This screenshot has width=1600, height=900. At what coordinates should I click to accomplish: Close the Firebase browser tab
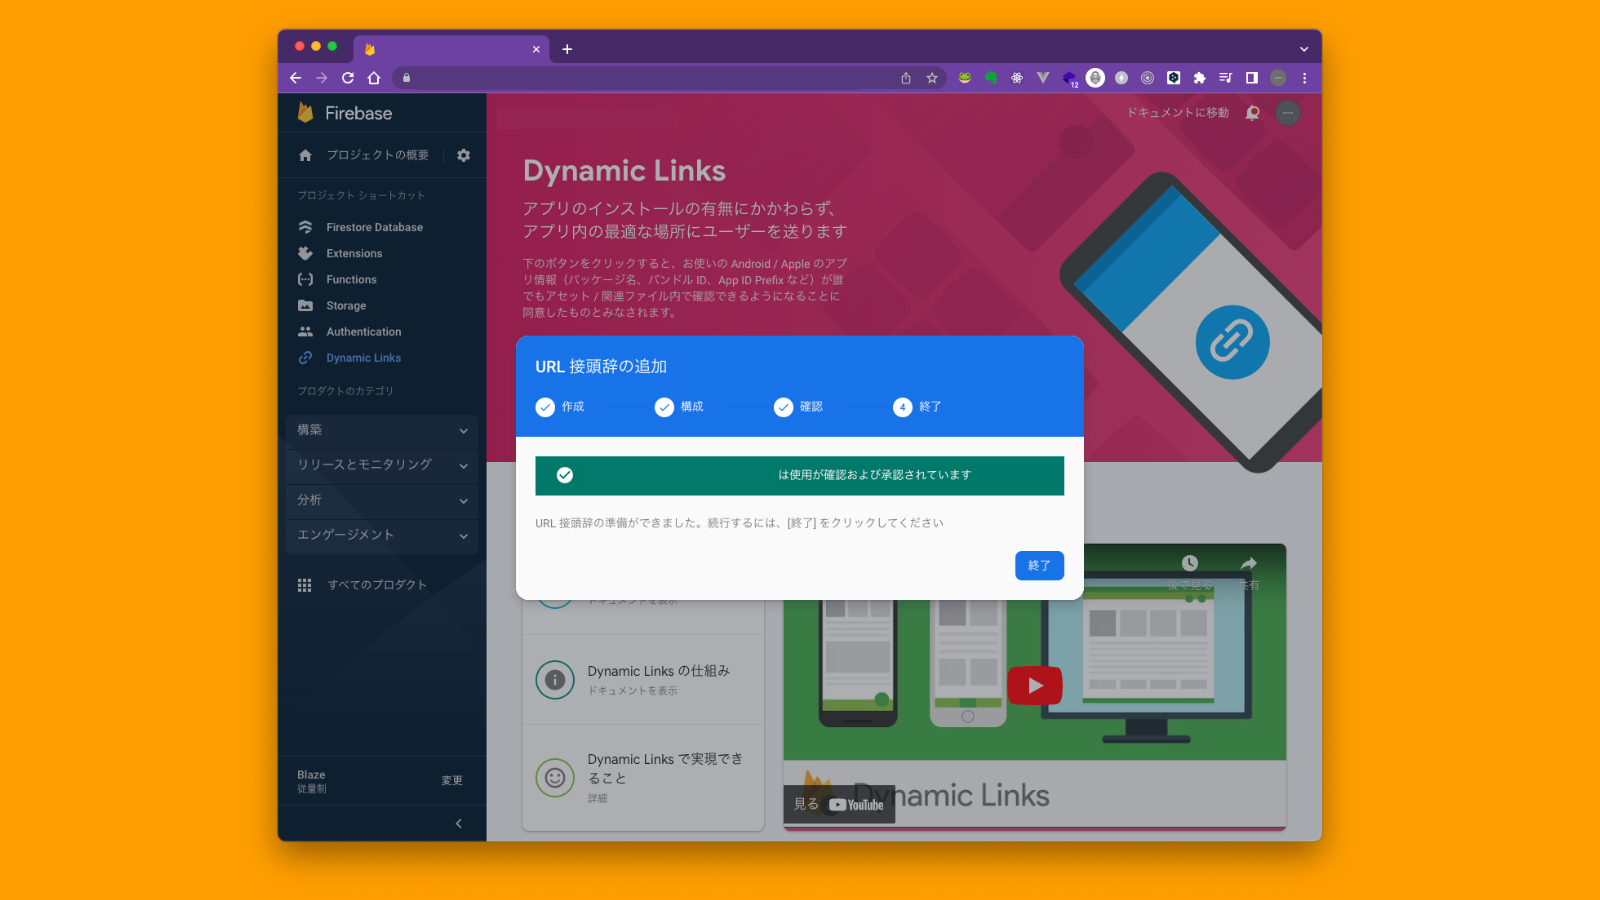tap(536, 49)
